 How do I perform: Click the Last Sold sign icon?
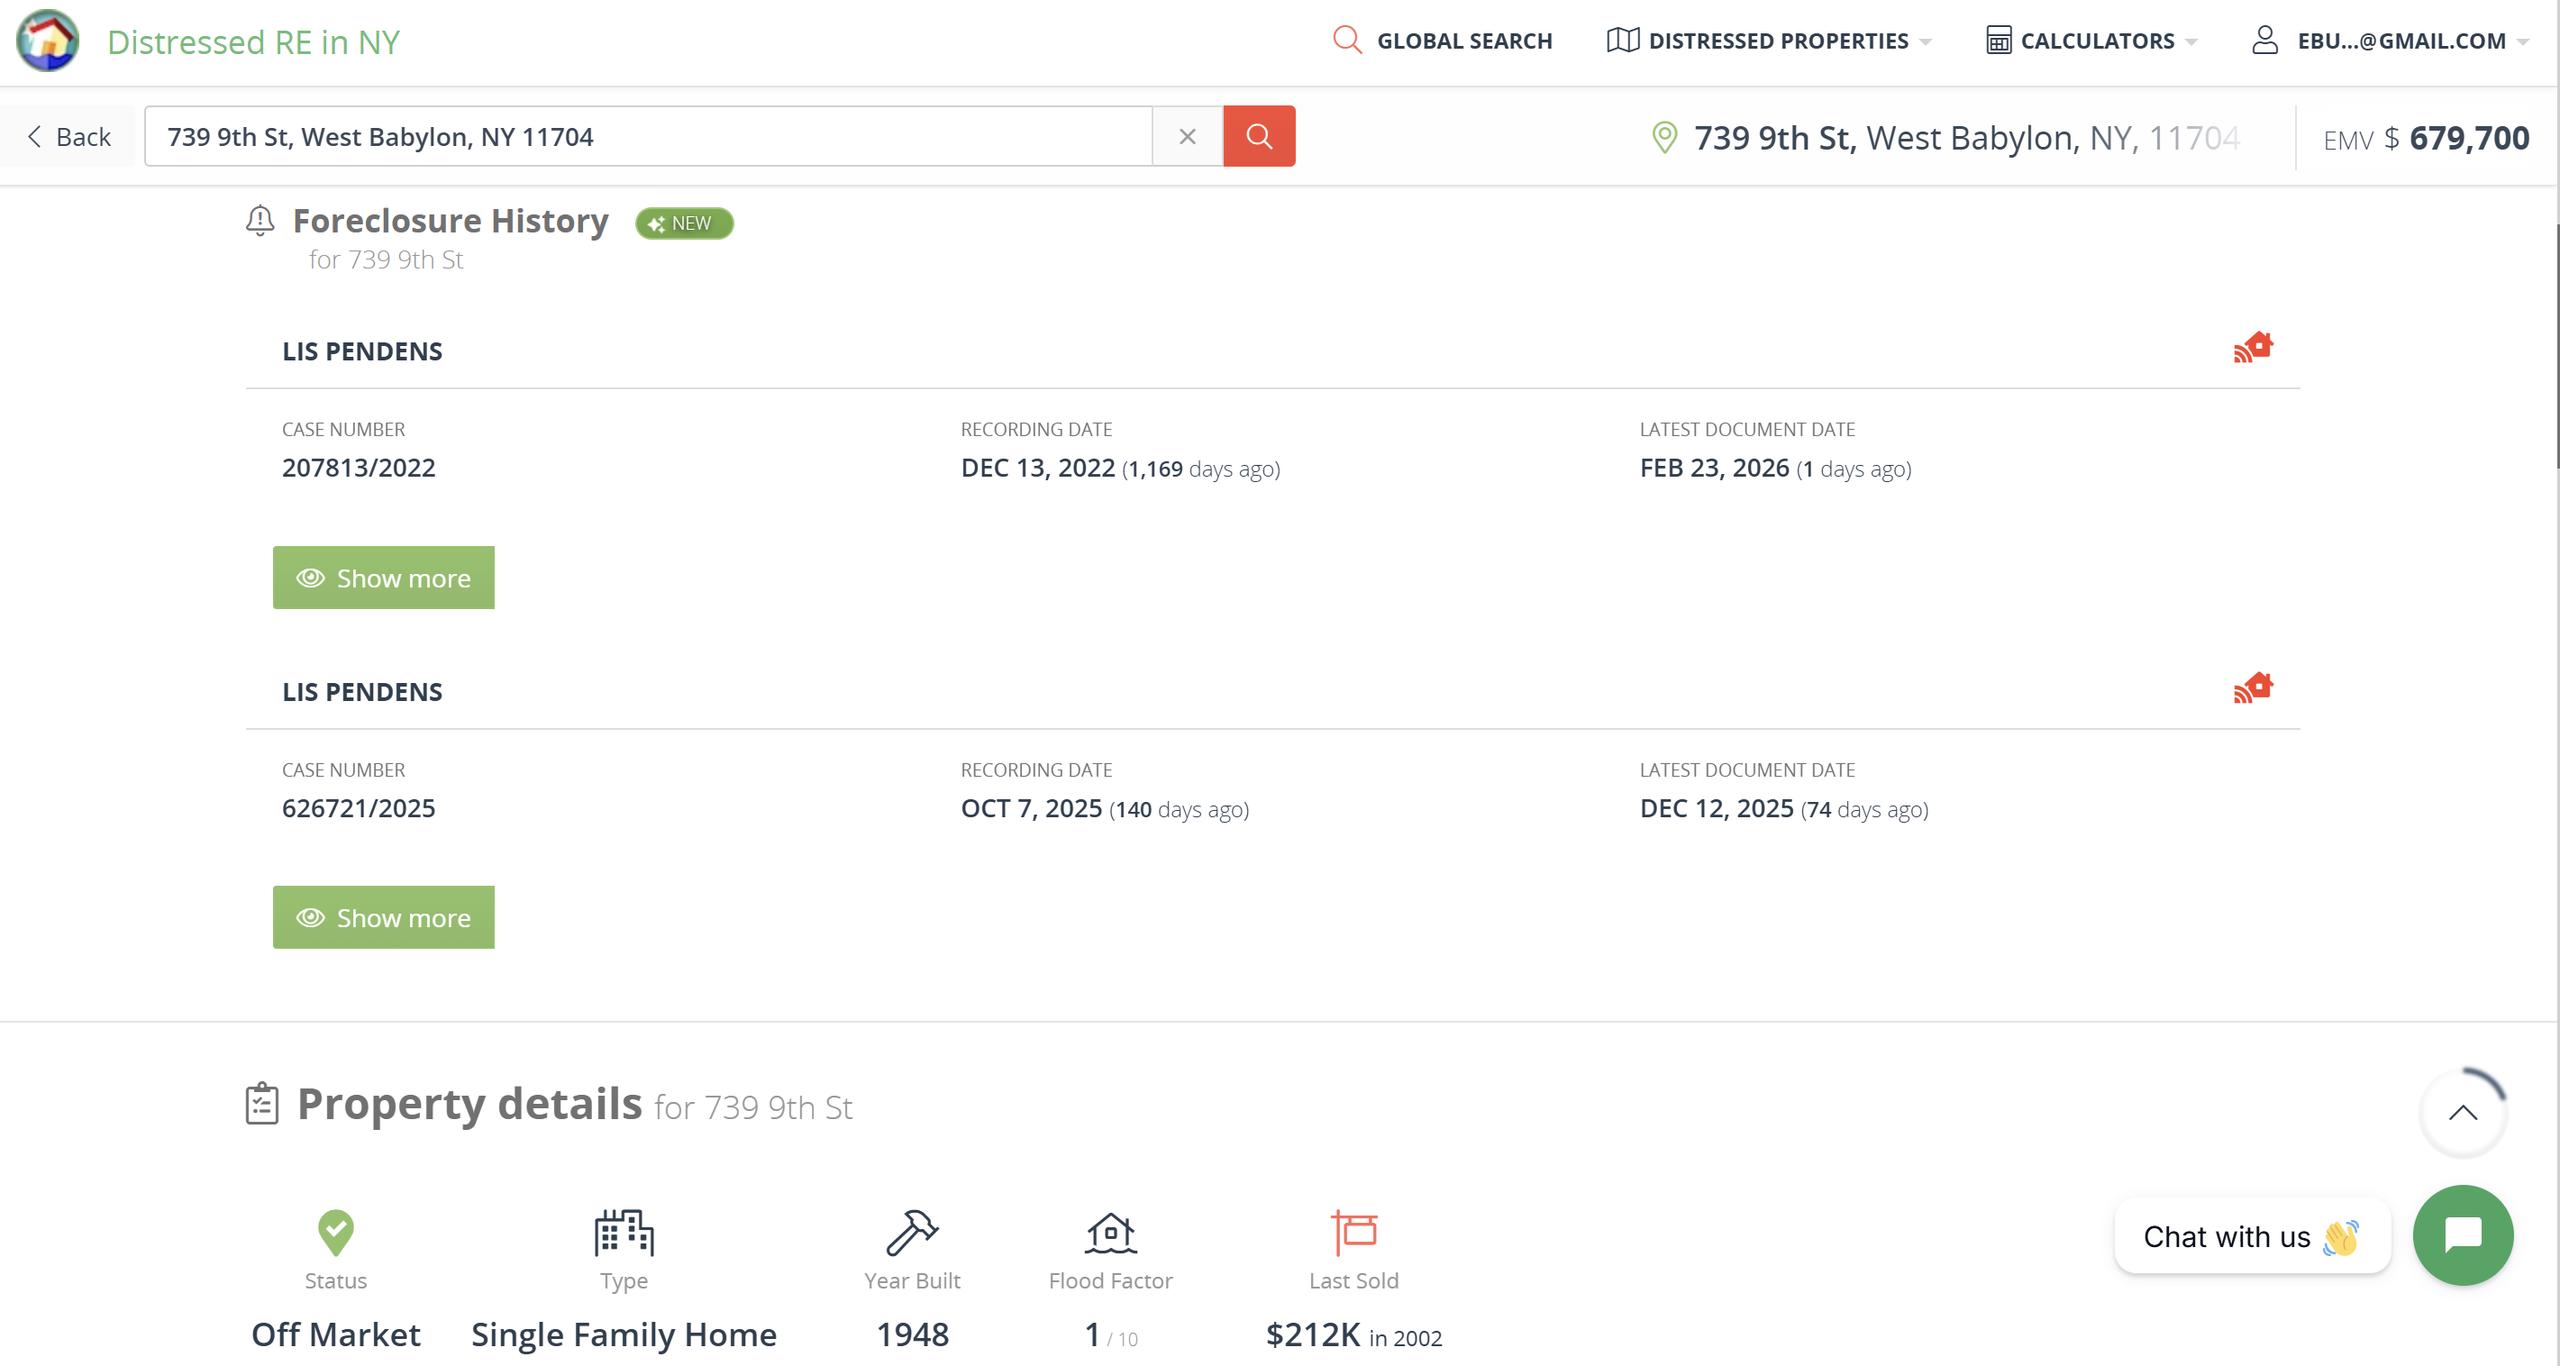click(x=1354, y=1231)
